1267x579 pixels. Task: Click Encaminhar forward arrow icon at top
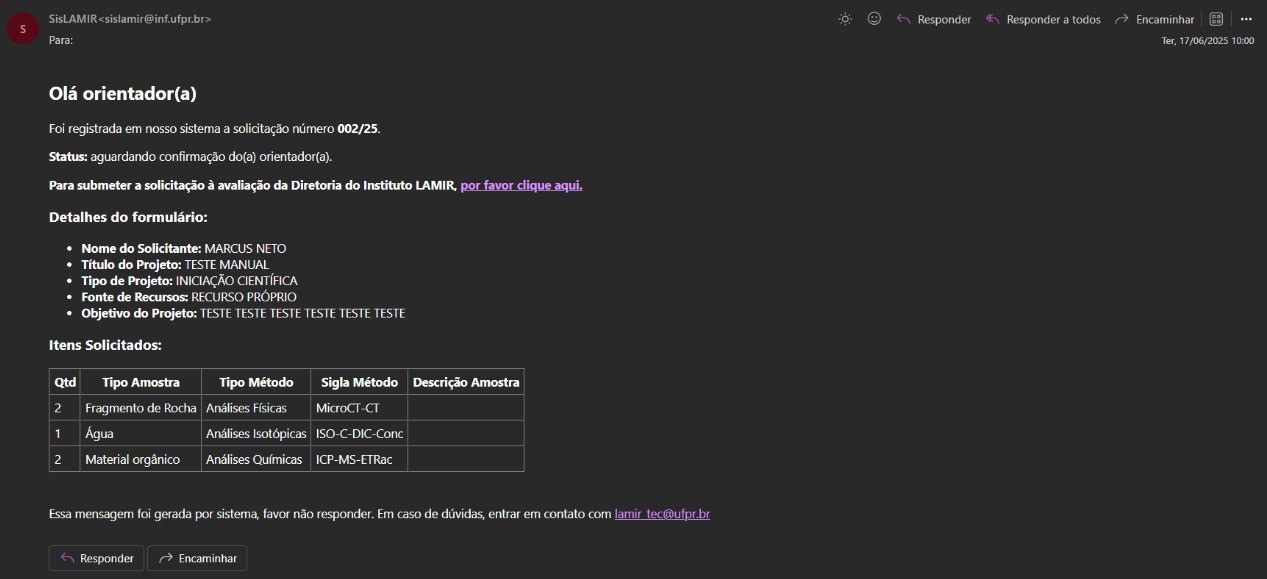[x=1122, y=19]
